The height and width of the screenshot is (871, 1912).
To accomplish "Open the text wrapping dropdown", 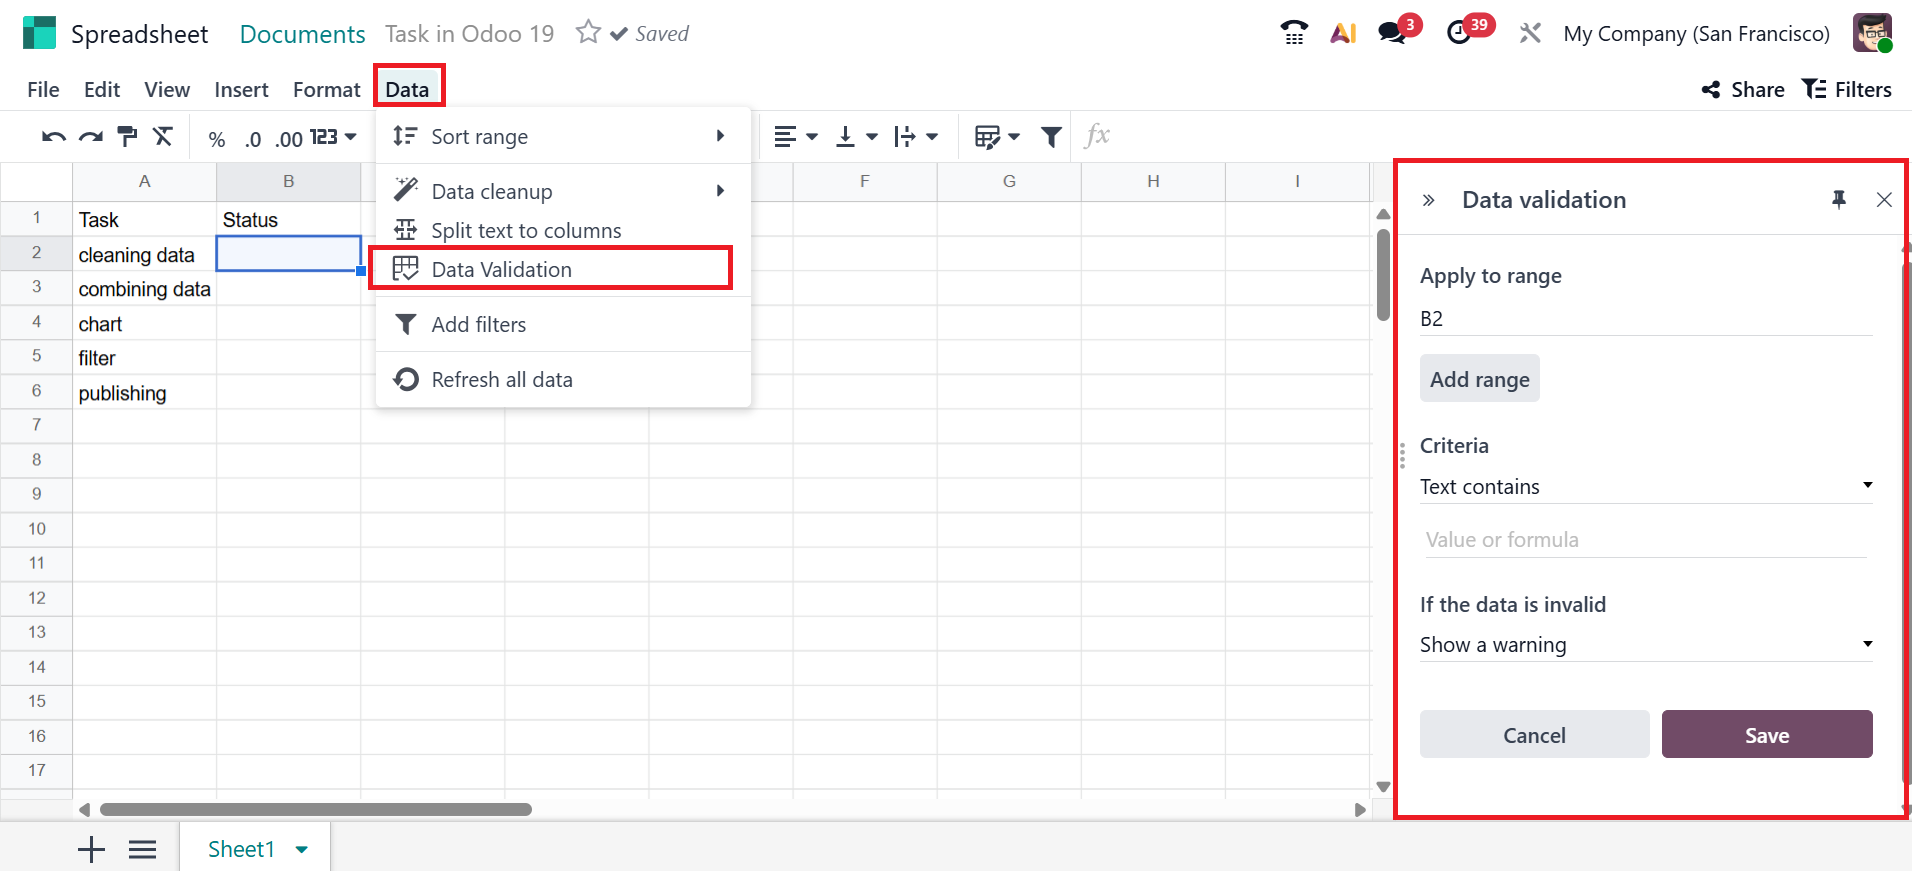I will tap(916, 137).
